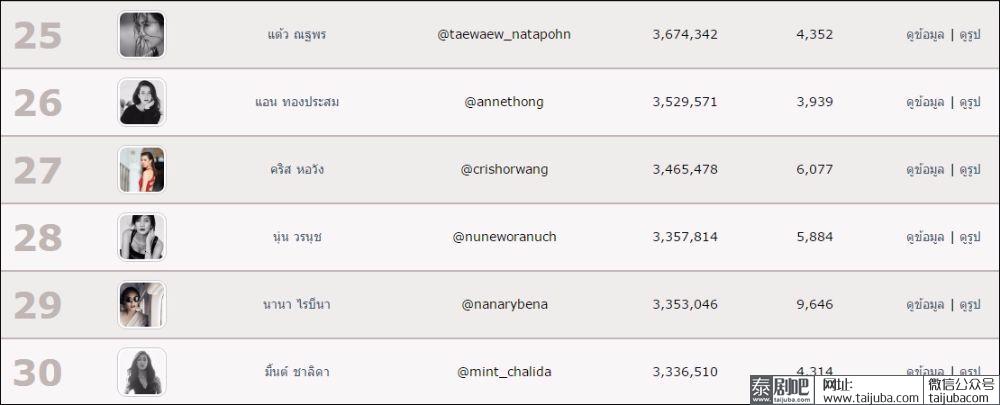Click the annethong avatar thumbnail

[142, 102]
